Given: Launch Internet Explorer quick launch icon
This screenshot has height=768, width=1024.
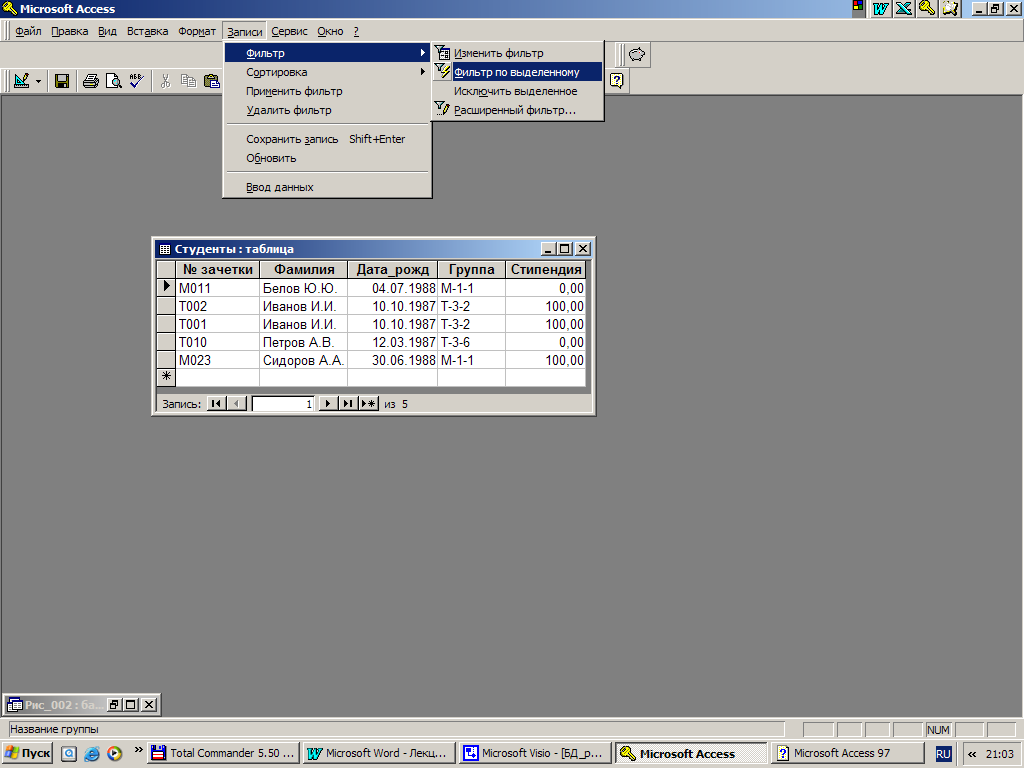Looking at the screenshot, I should (91, 753).
